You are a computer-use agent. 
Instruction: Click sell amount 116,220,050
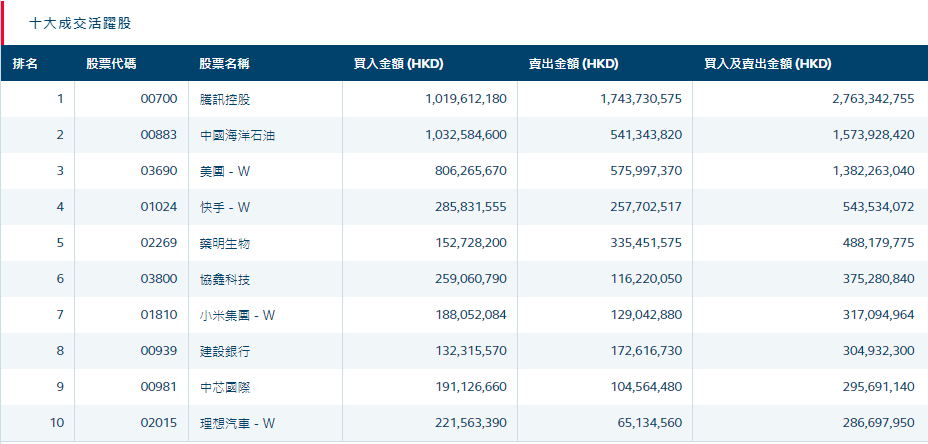tap(646, 279)
